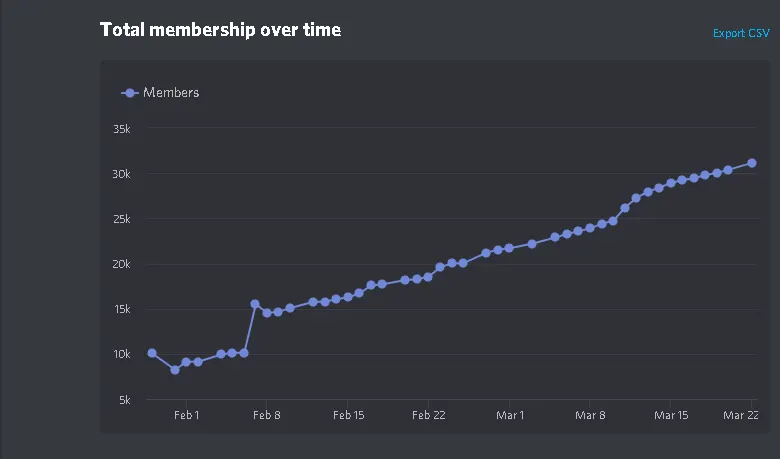
Task: Click the Export CSV link
Action: (x=741, y=34)
